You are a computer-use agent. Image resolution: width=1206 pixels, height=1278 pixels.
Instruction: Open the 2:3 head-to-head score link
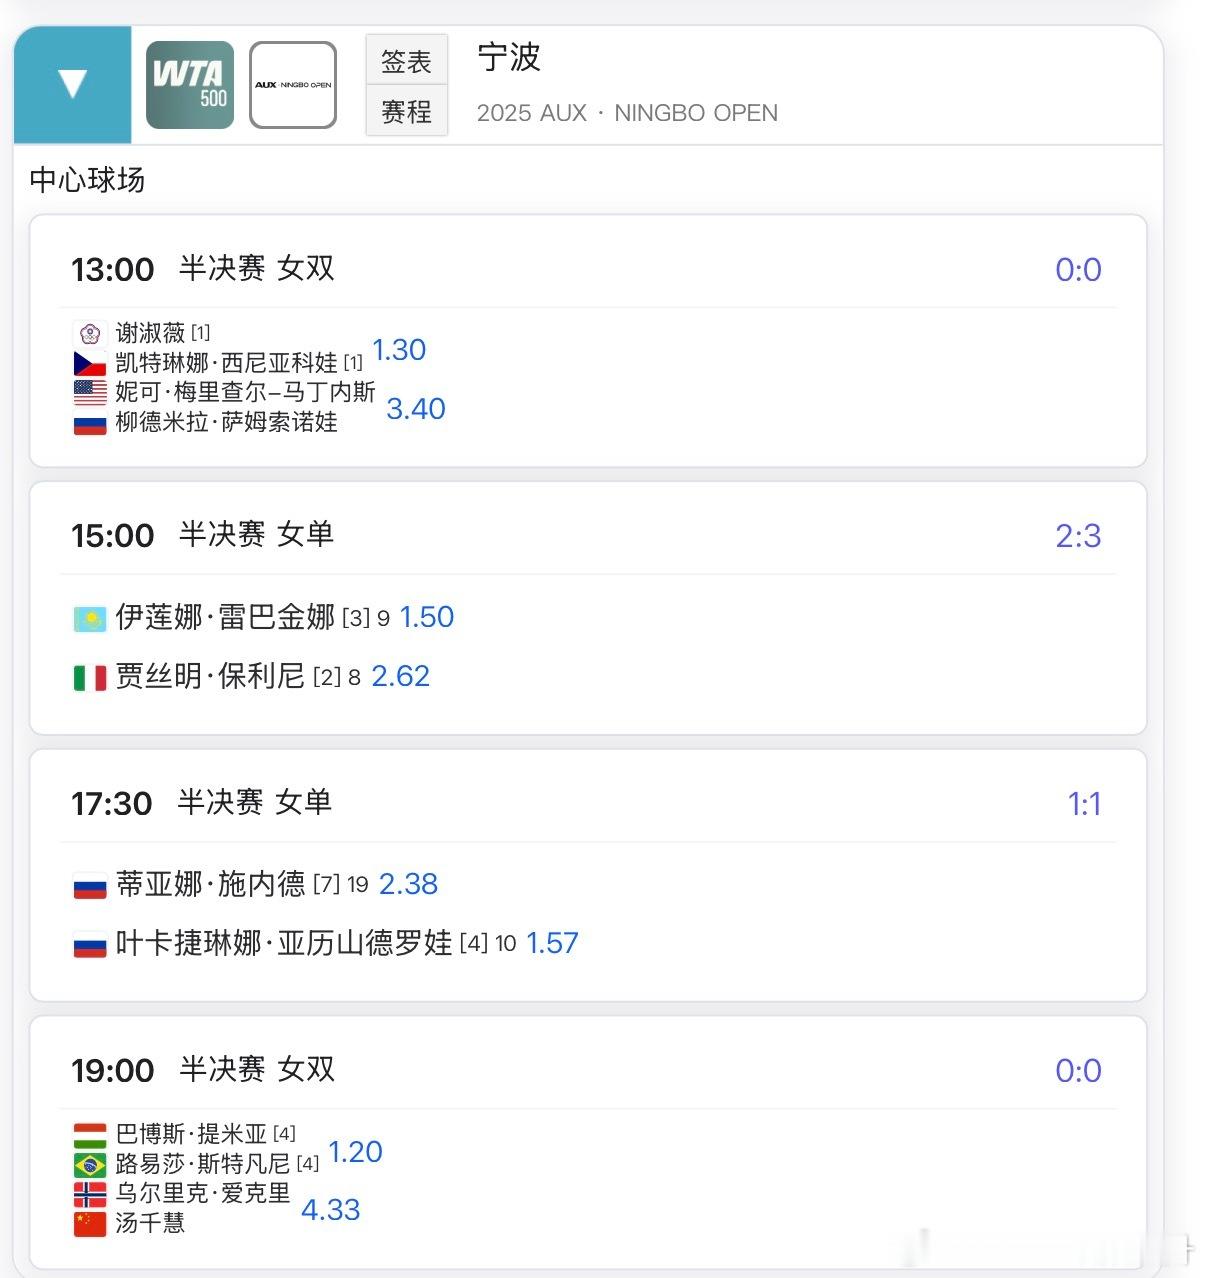[1078, 536]
